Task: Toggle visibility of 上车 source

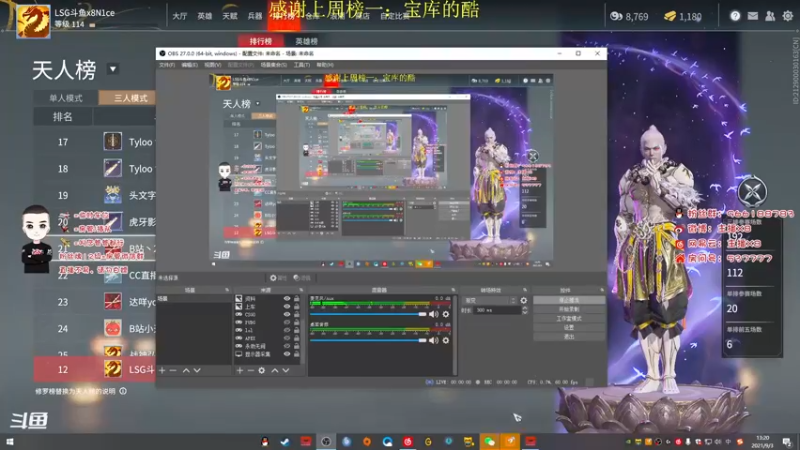Action: tap(287, 307)
